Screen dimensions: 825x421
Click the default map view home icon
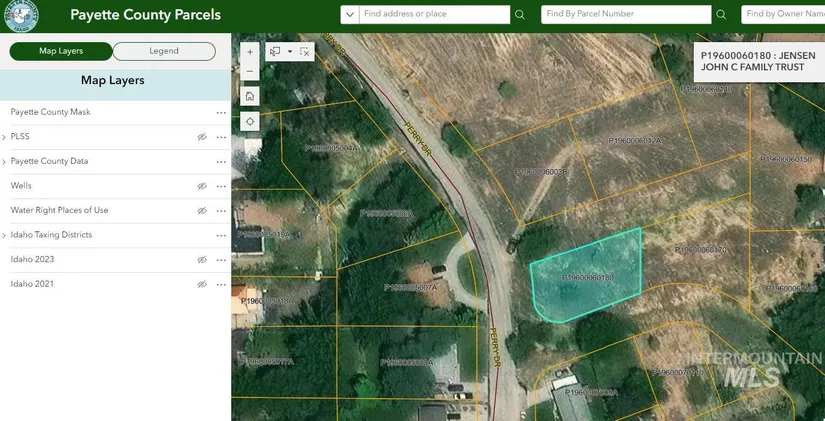[x=249, y=96]
